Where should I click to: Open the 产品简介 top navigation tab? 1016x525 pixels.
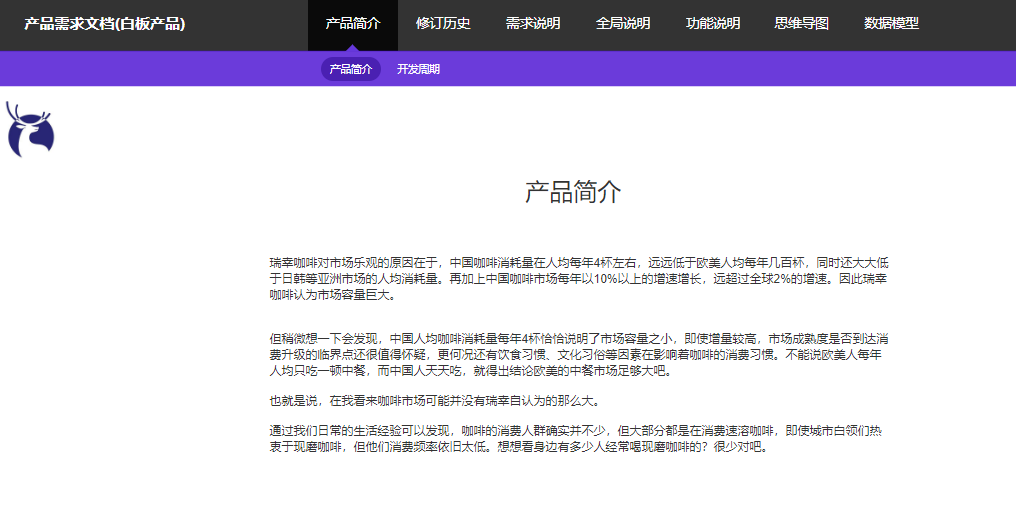click(x=353, y=24)
